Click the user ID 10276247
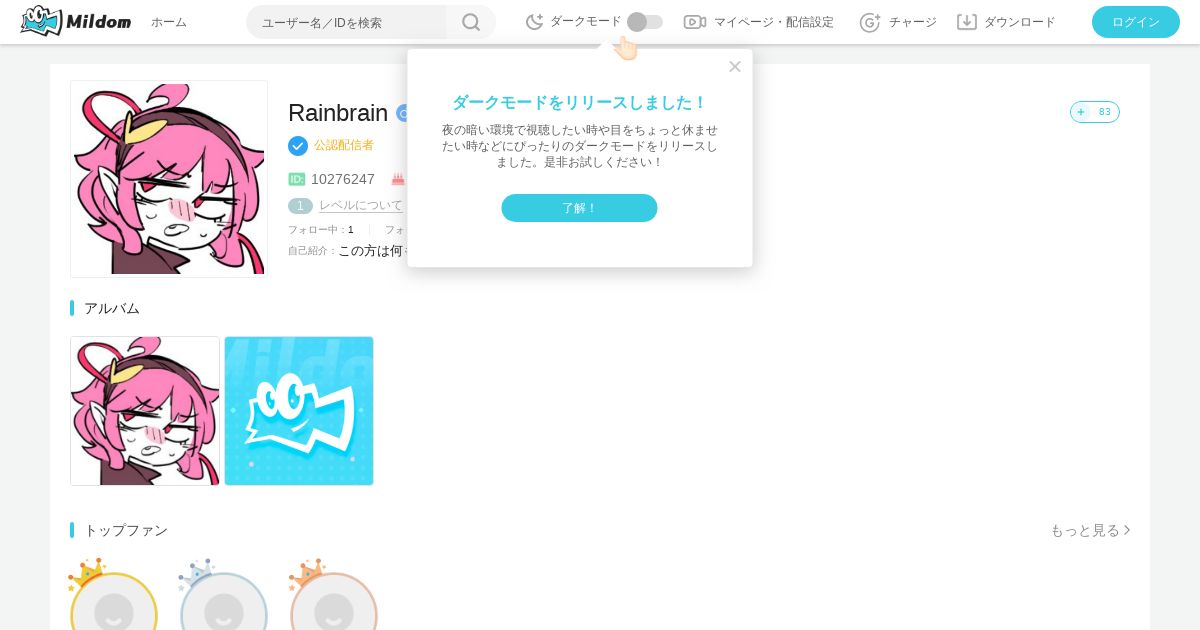The width and height of the screenshot is (1200, 630). click(343, 179)
